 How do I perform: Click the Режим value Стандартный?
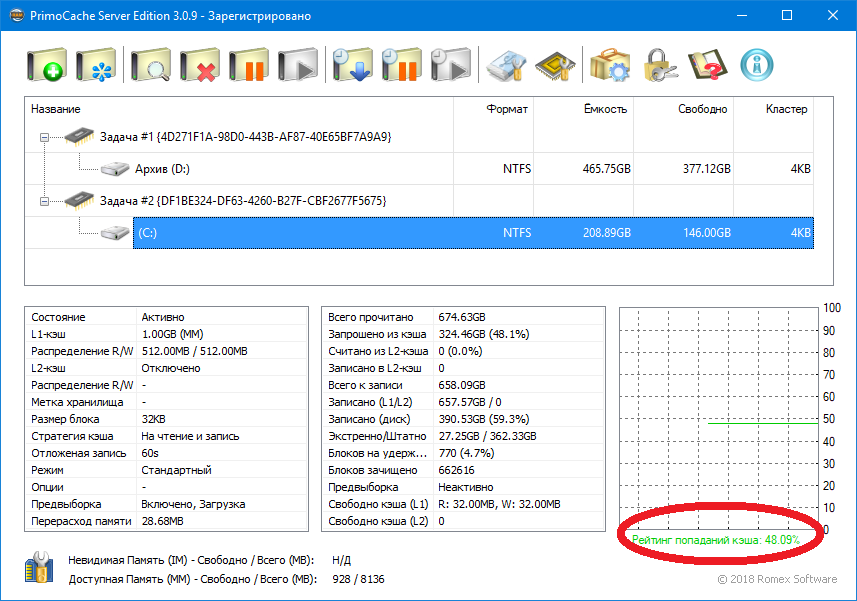177,470
